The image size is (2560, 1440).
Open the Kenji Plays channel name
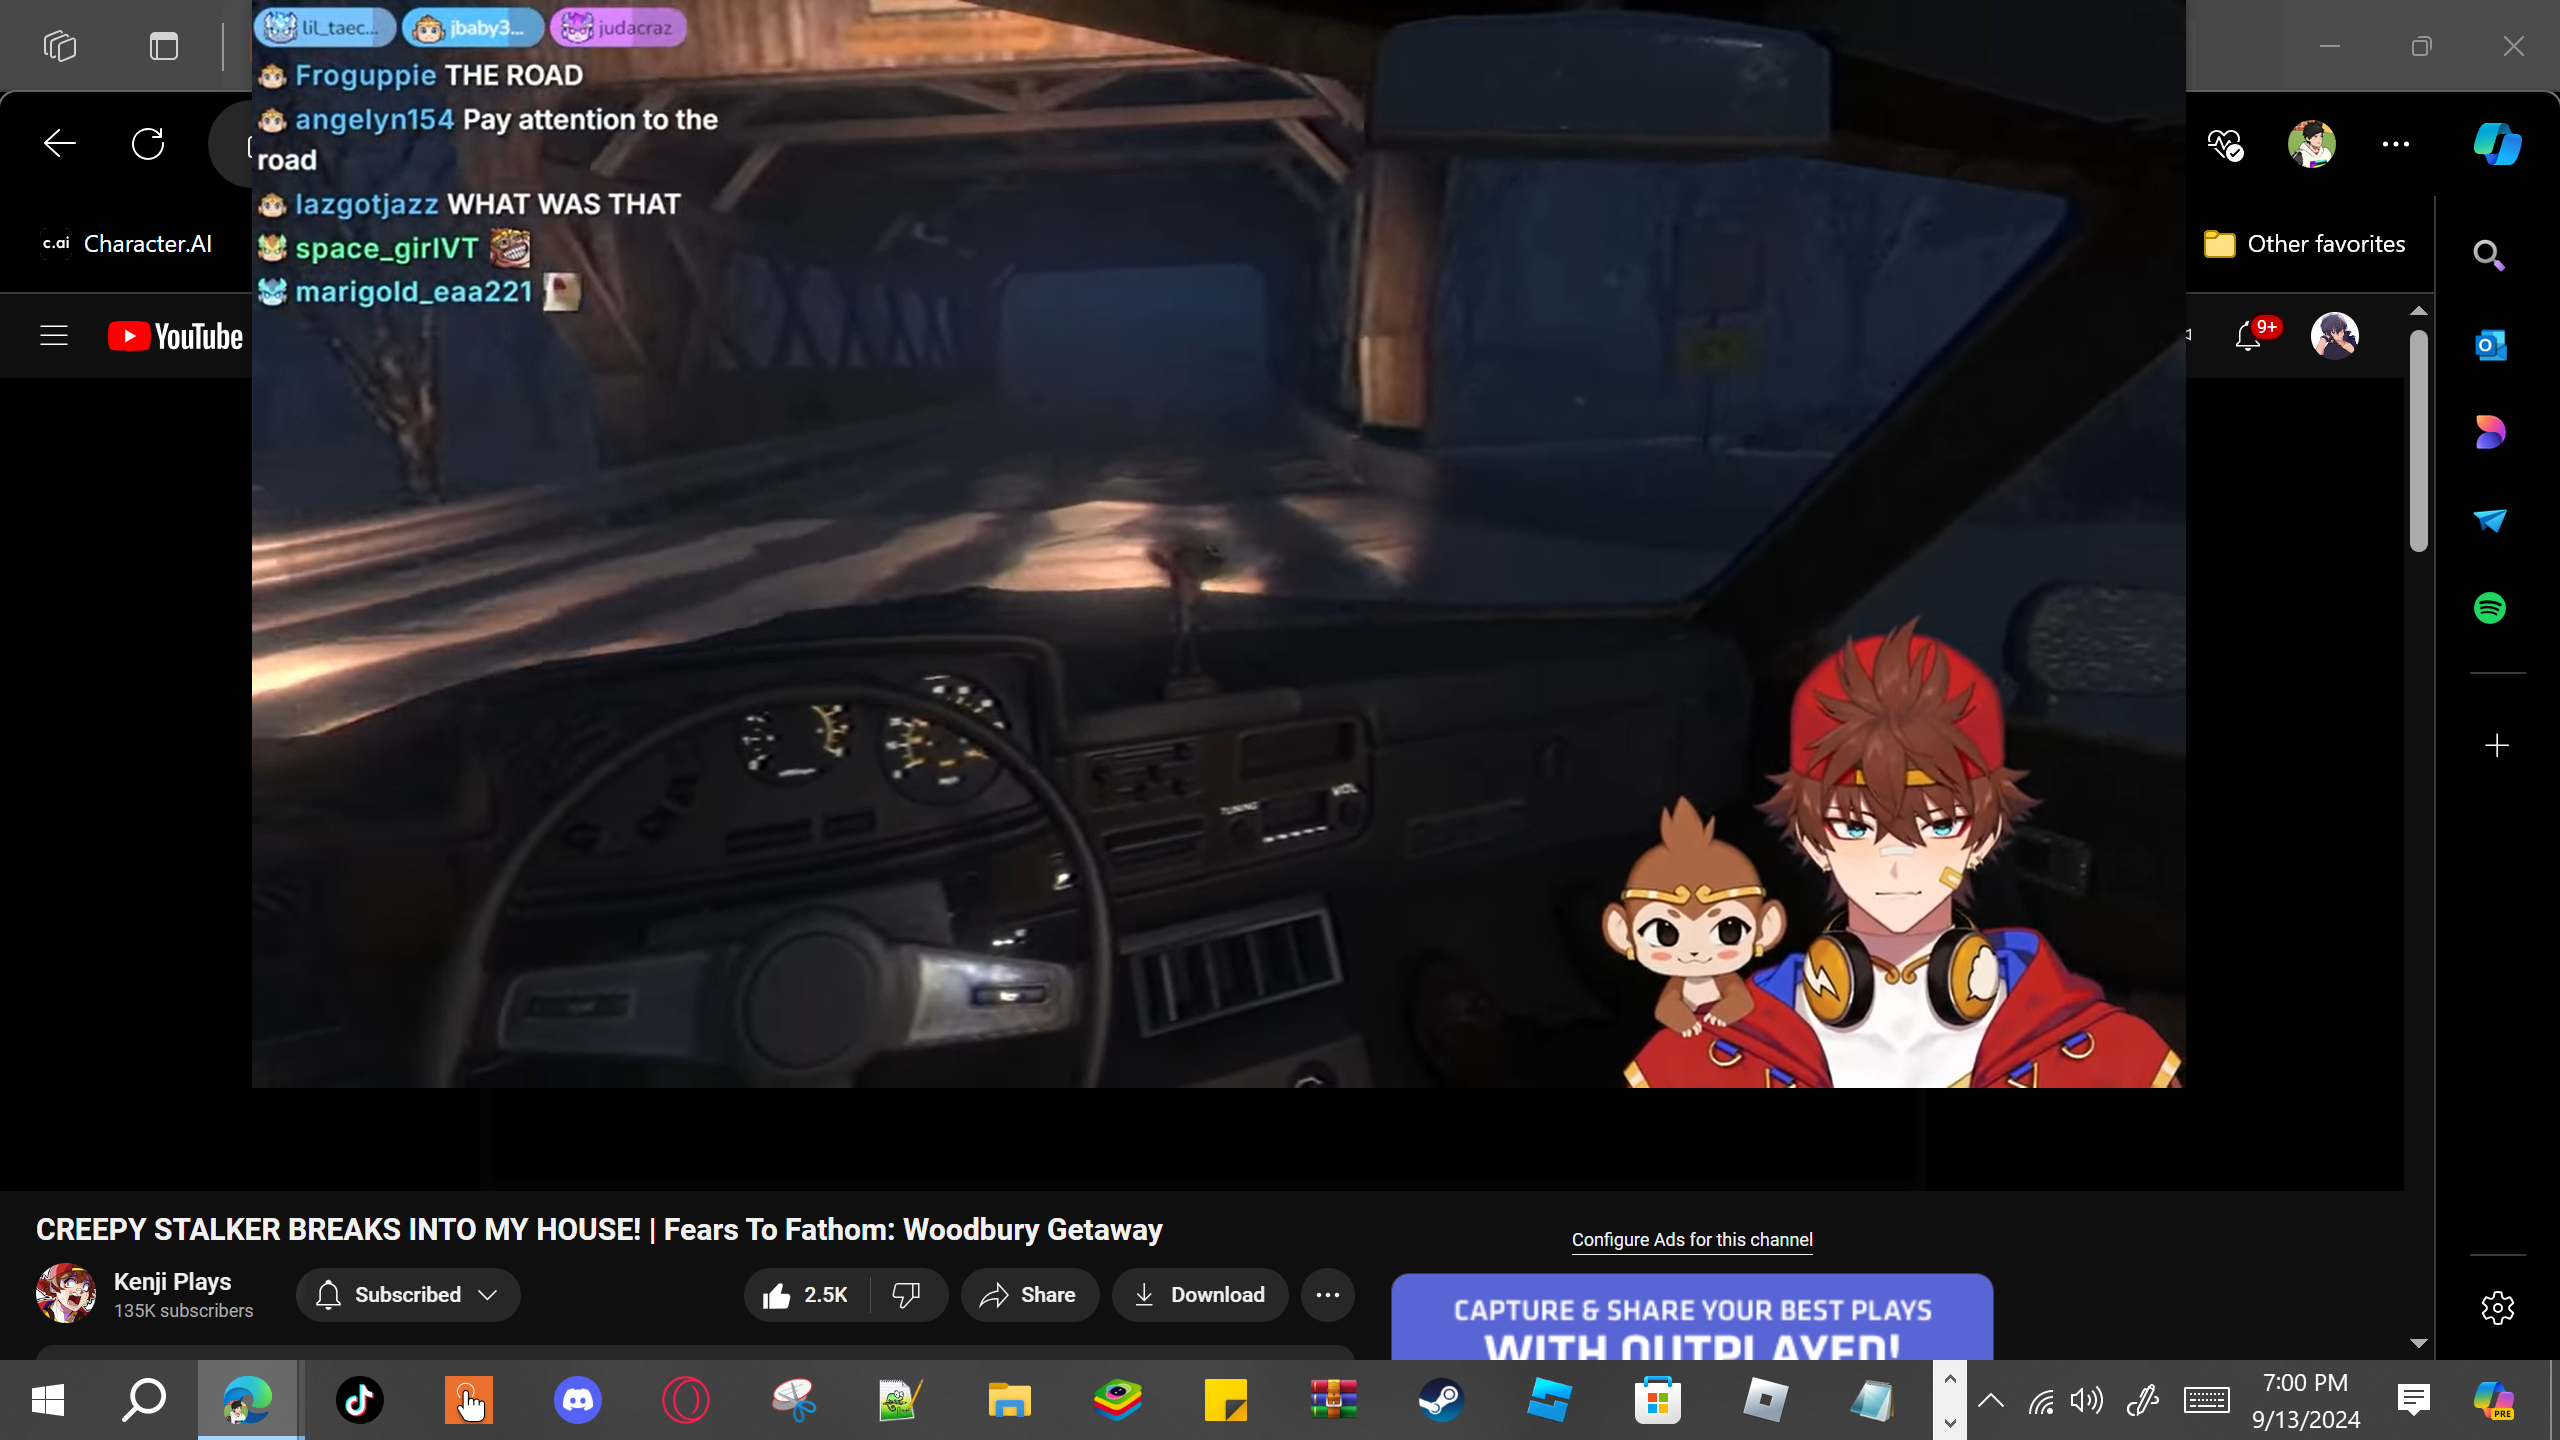(173, 1282)
